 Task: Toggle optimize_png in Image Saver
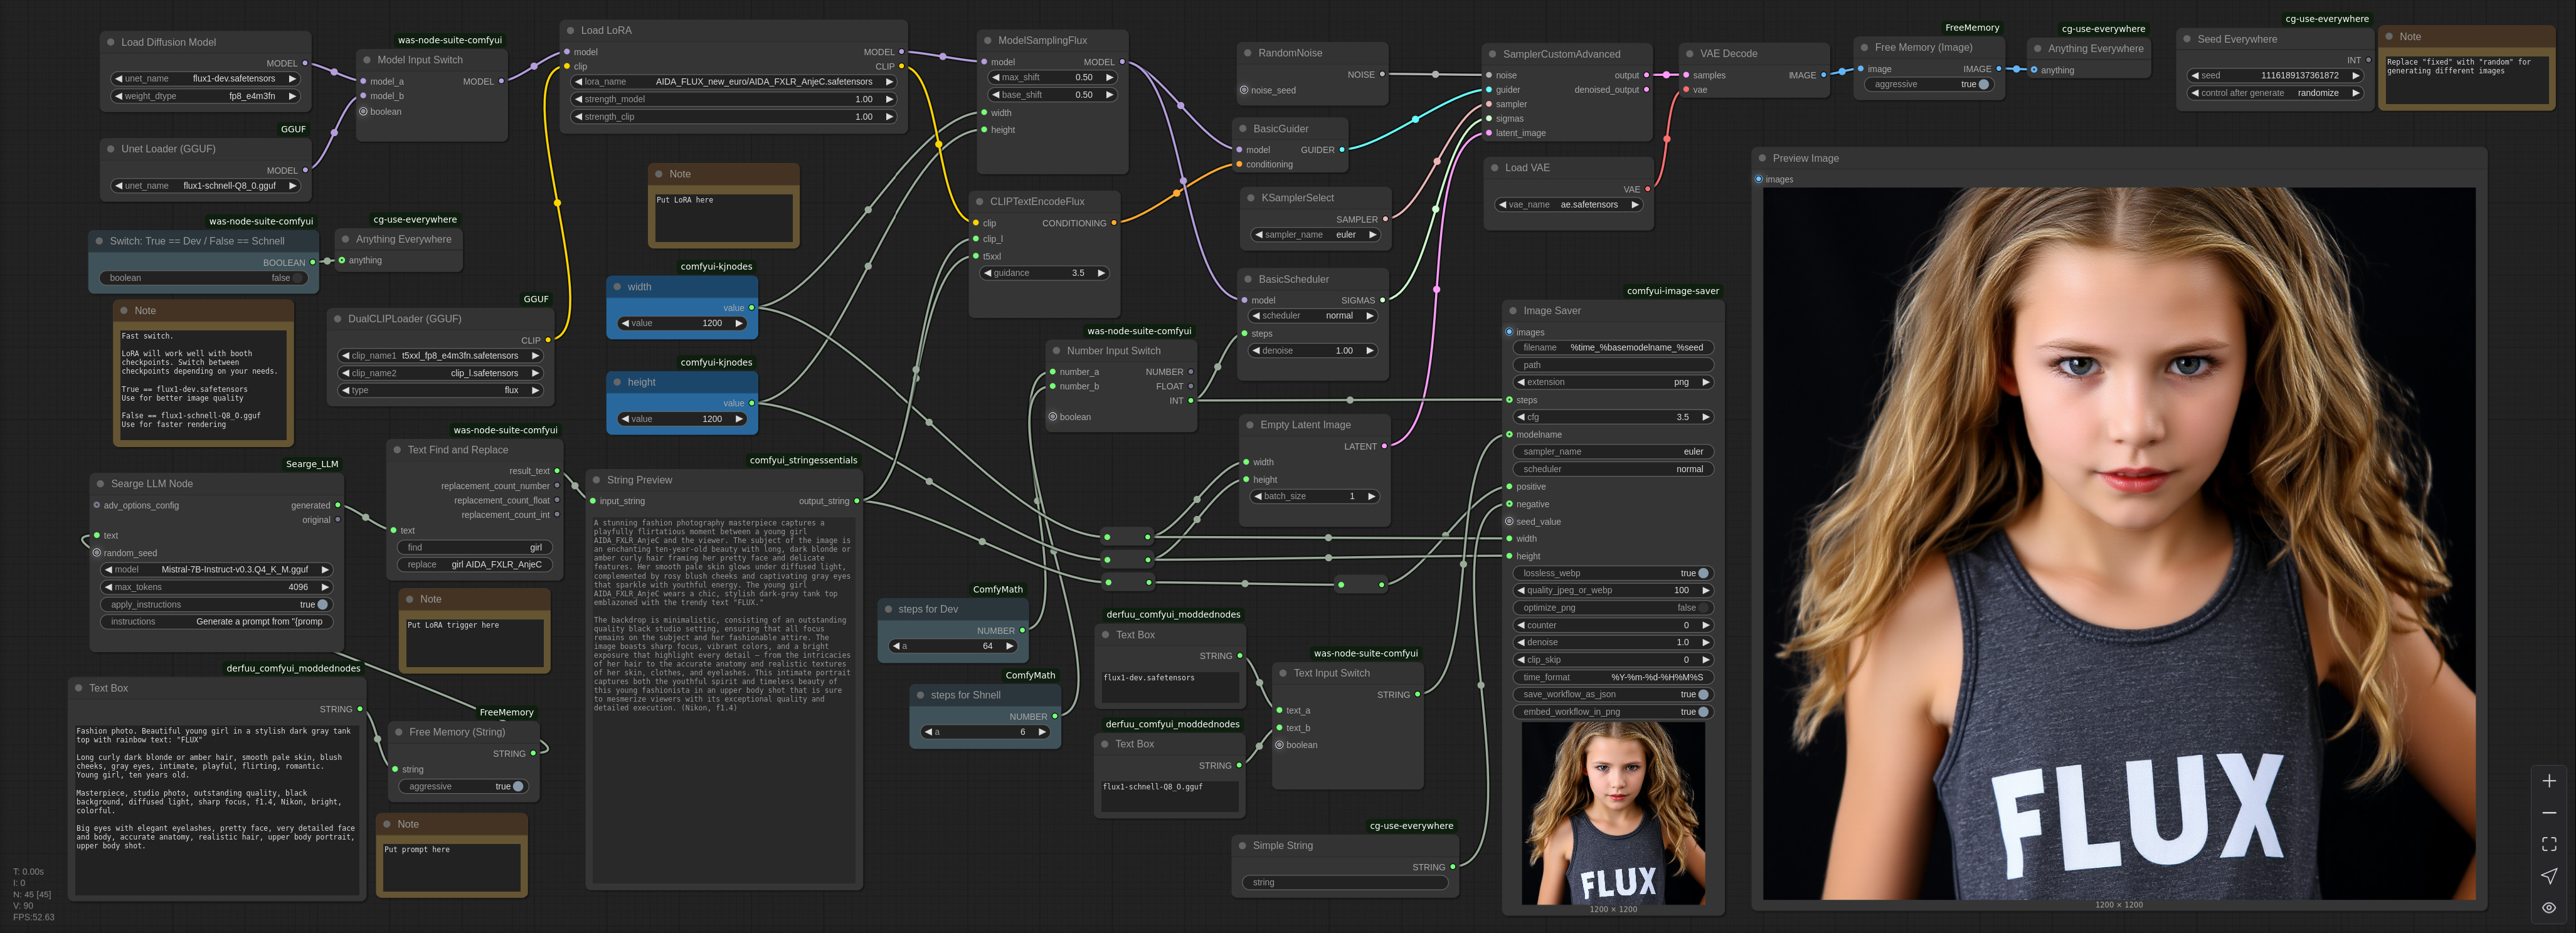tap(1613, 608)
